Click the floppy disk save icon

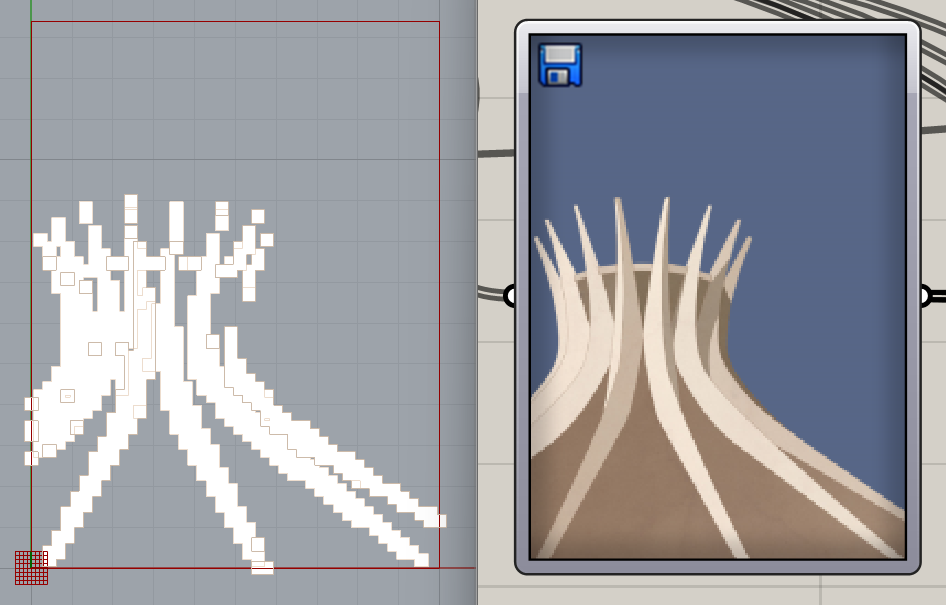(560, 65)
